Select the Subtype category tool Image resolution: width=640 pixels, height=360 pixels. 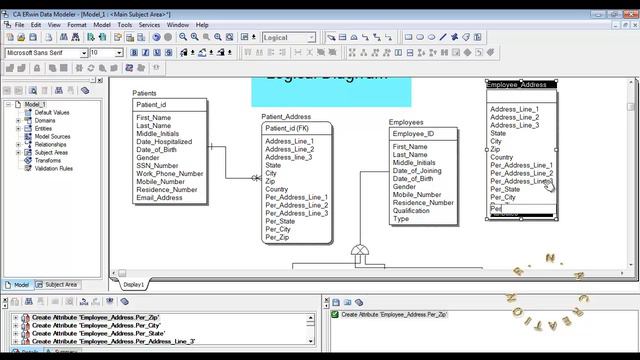point(354,38)
